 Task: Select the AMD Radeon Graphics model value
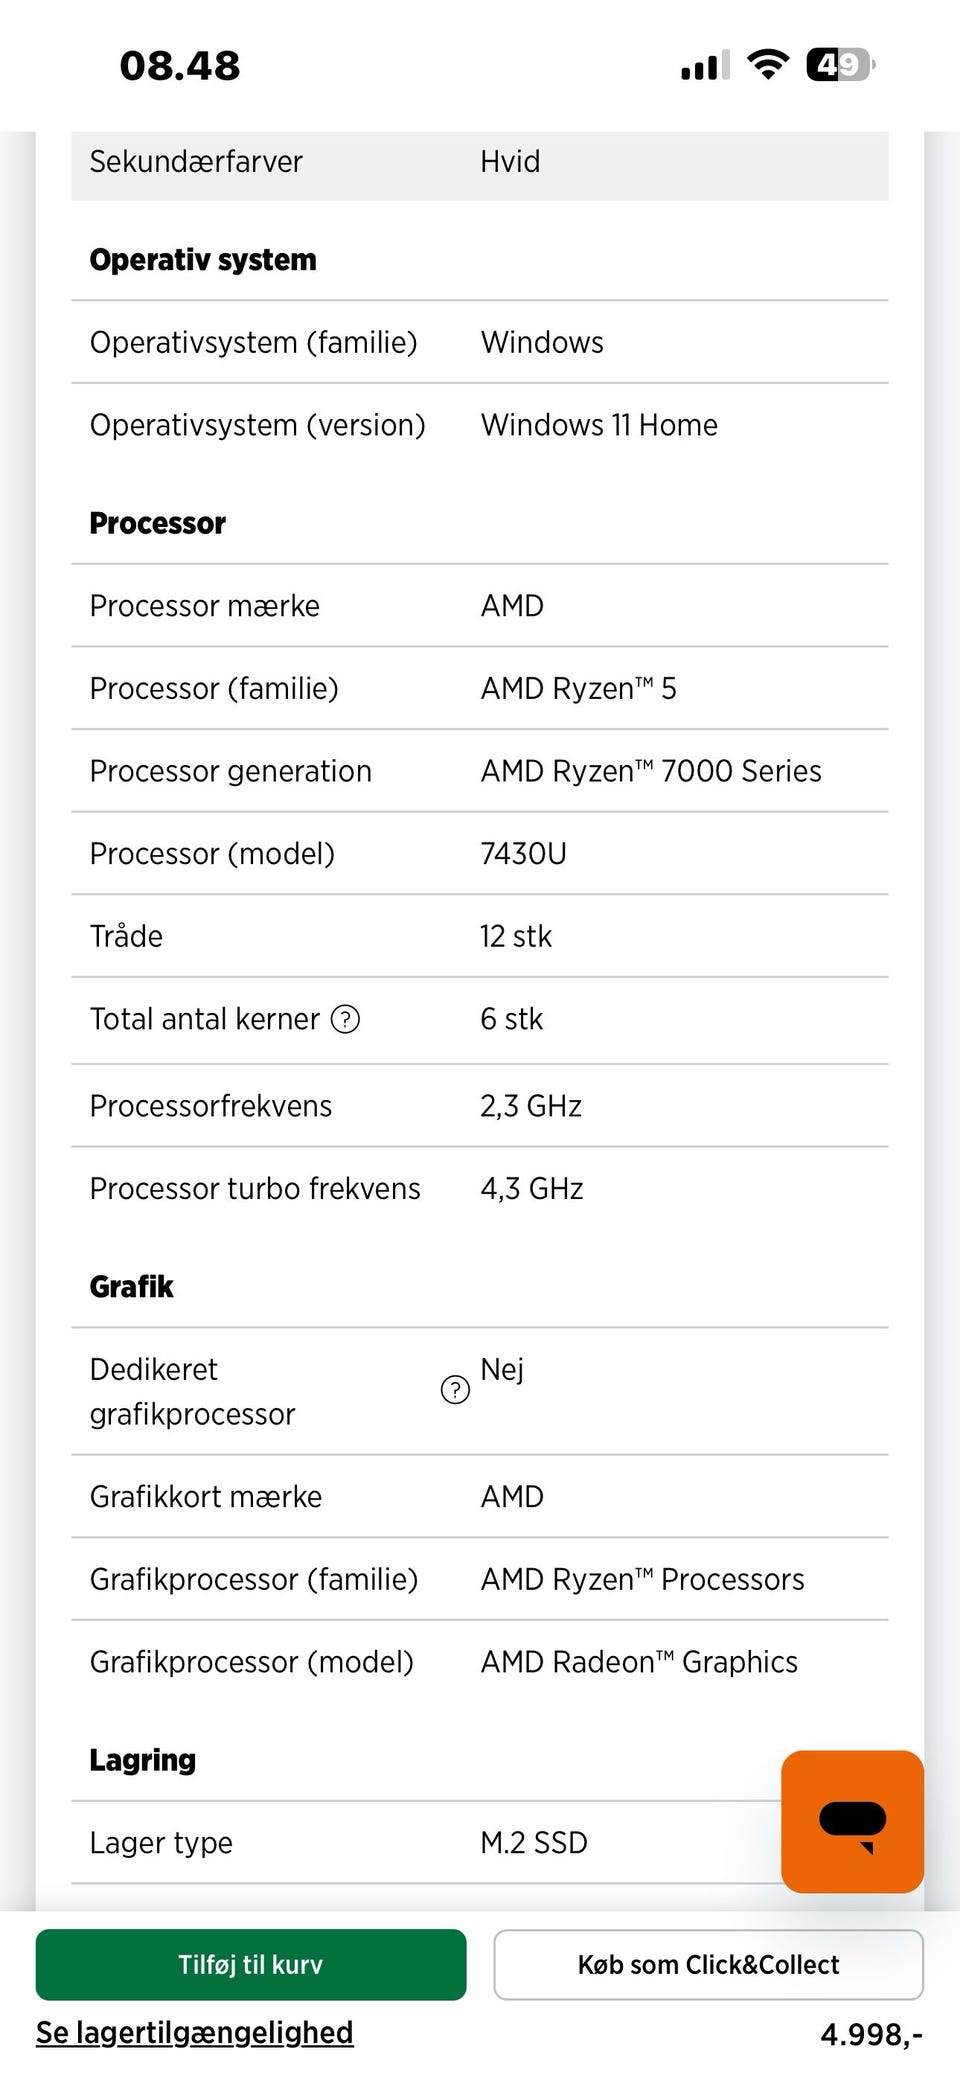click(639, 1662)
